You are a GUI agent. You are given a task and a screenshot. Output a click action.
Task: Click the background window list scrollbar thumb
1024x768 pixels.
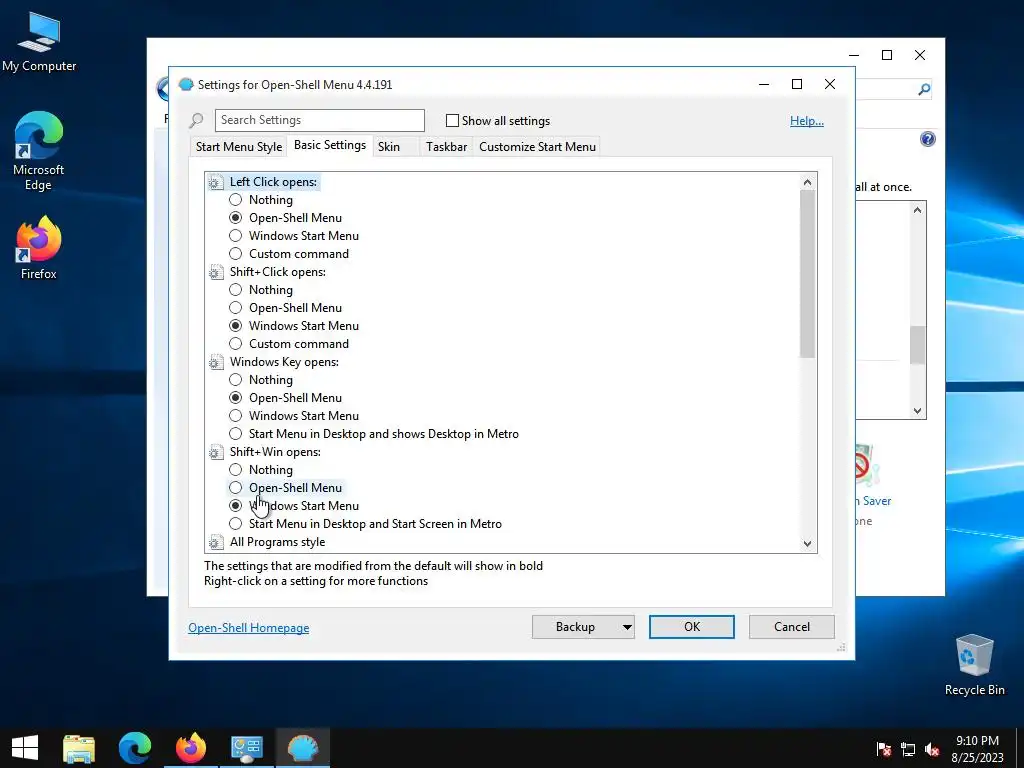pos(918,345)
